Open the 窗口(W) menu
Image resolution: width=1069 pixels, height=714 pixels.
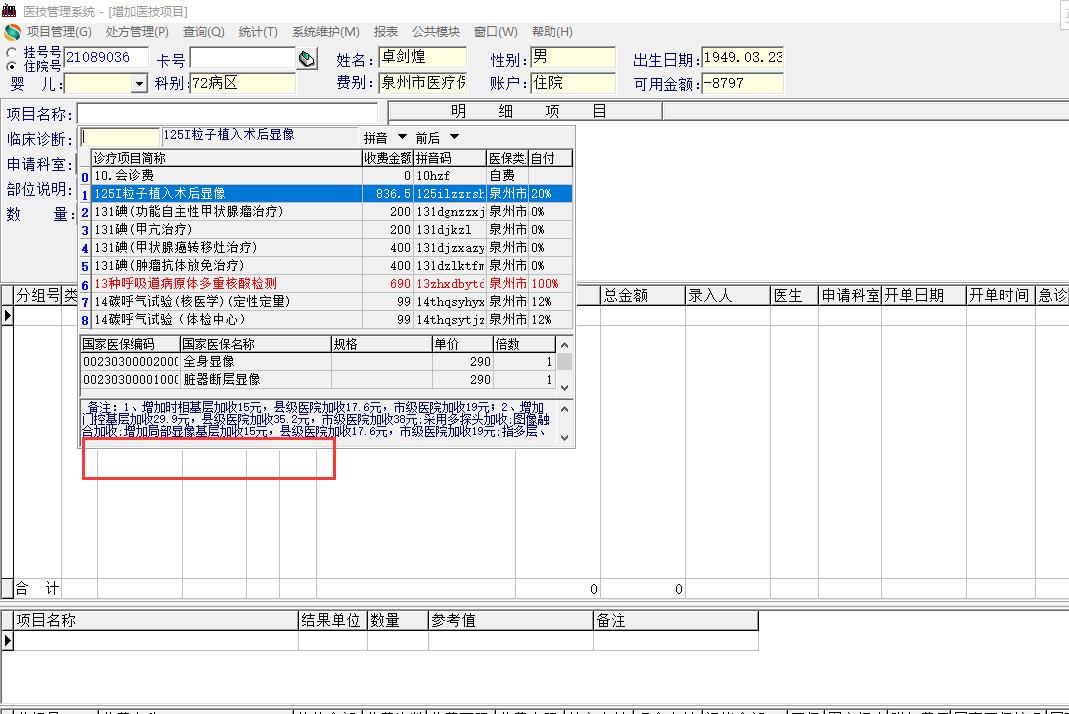[496, 32]
